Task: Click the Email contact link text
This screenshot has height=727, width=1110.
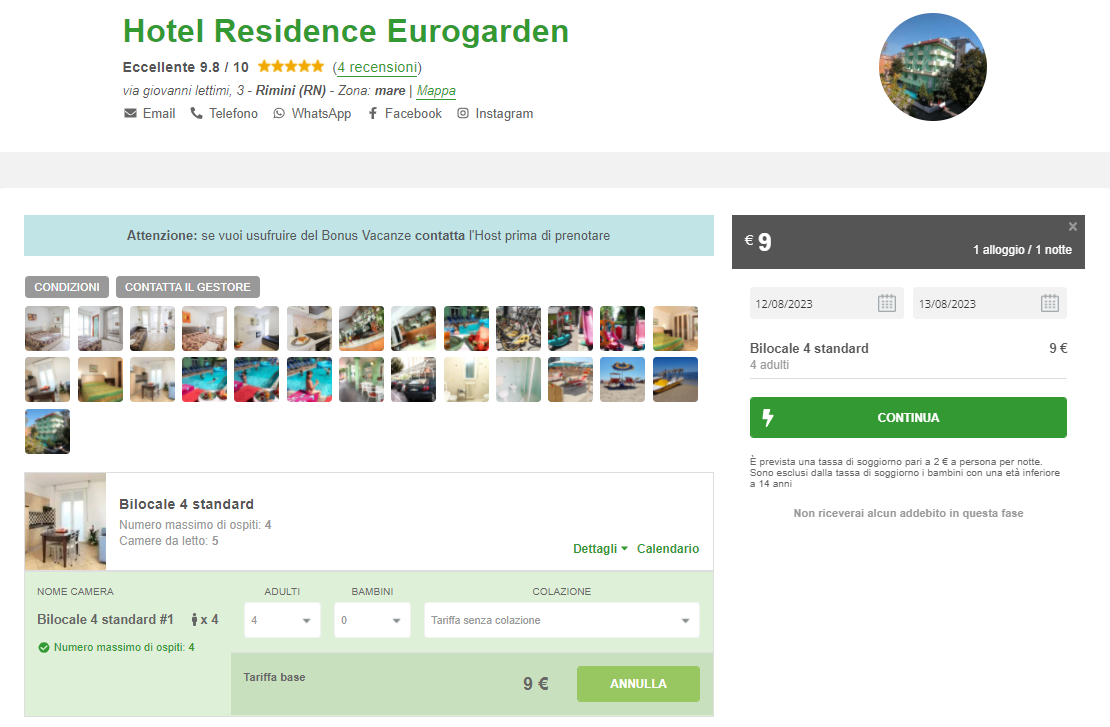Action: click(159, 113)
